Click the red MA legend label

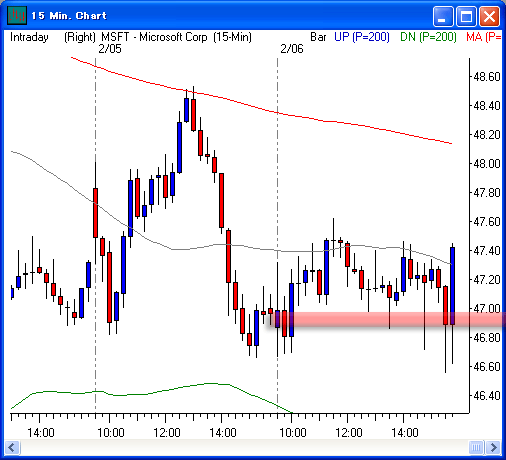[x=483, y=37]
